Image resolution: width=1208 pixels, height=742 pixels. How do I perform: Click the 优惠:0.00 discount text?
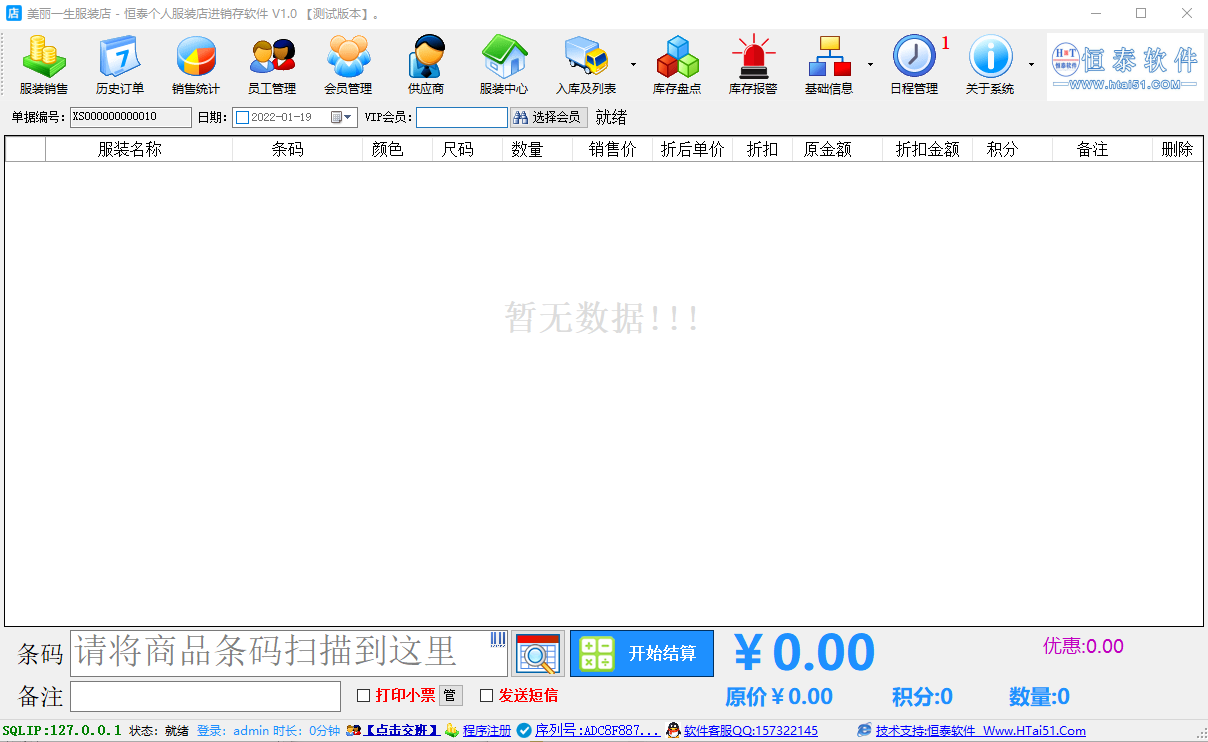pos(1083,647)
